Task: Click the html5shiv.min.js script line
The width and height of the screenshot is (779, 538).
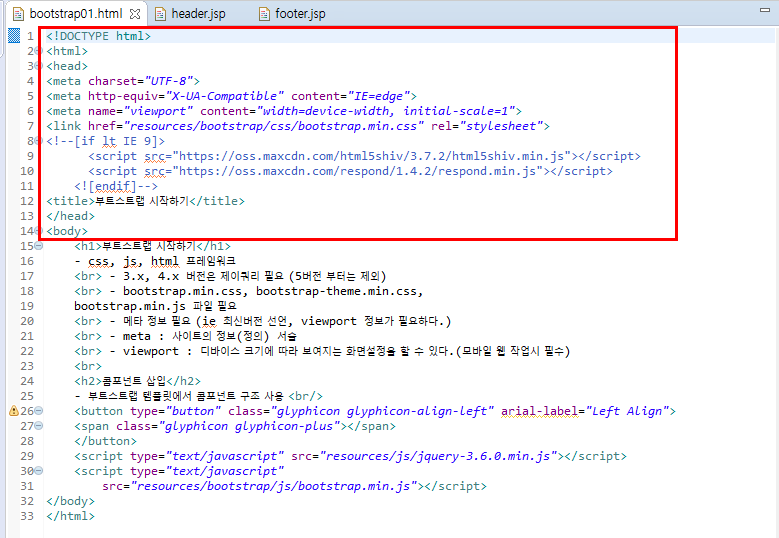Action: pyautogui.click(x=365, y=156)
